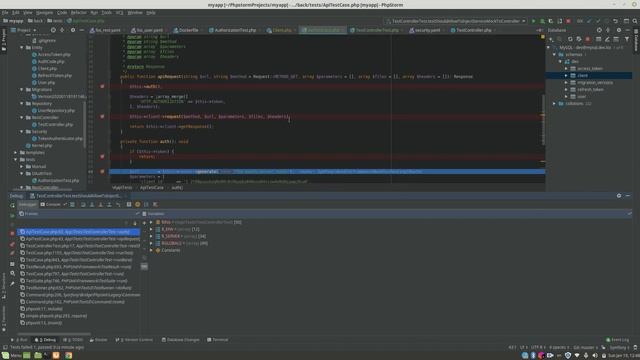The height and width of the screenshot is (360, 640).
Task: Hide the Project panel with minimize icon
Action: [82, 30]
